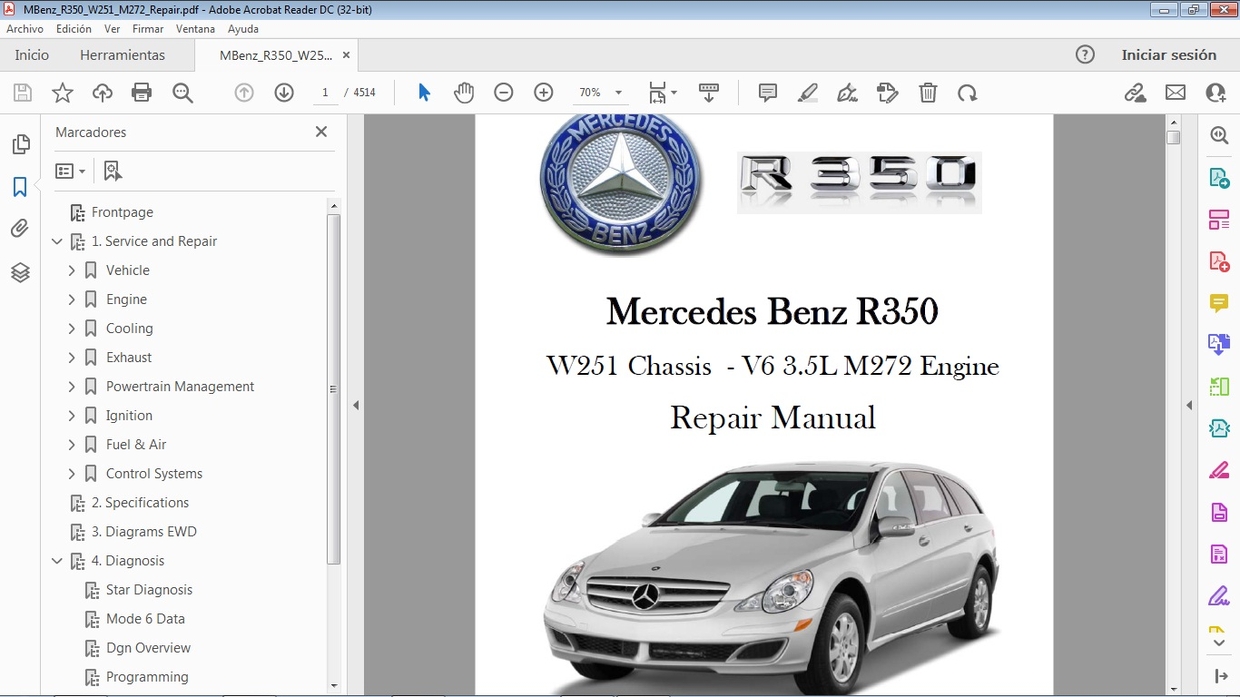This screenshot has width=1240, height=697.
Task: Click the page number input field
Action: tap(324, 93)
